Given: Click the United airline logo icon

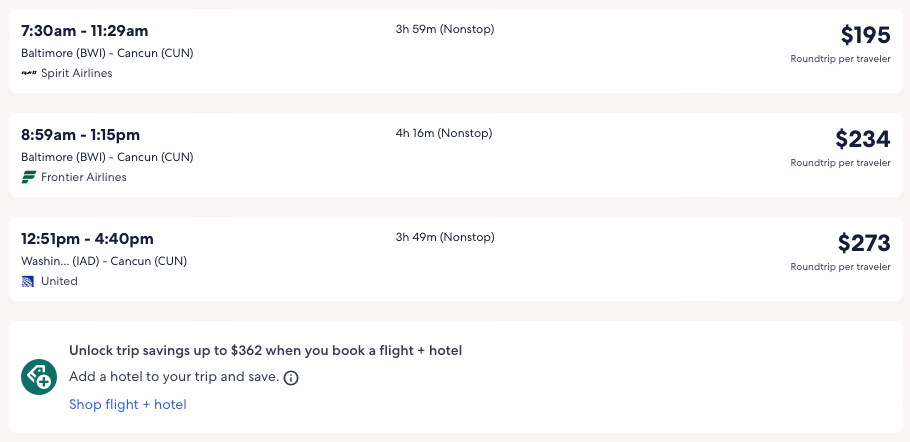Looking at the screenshot, I should (x=28, y=281).
